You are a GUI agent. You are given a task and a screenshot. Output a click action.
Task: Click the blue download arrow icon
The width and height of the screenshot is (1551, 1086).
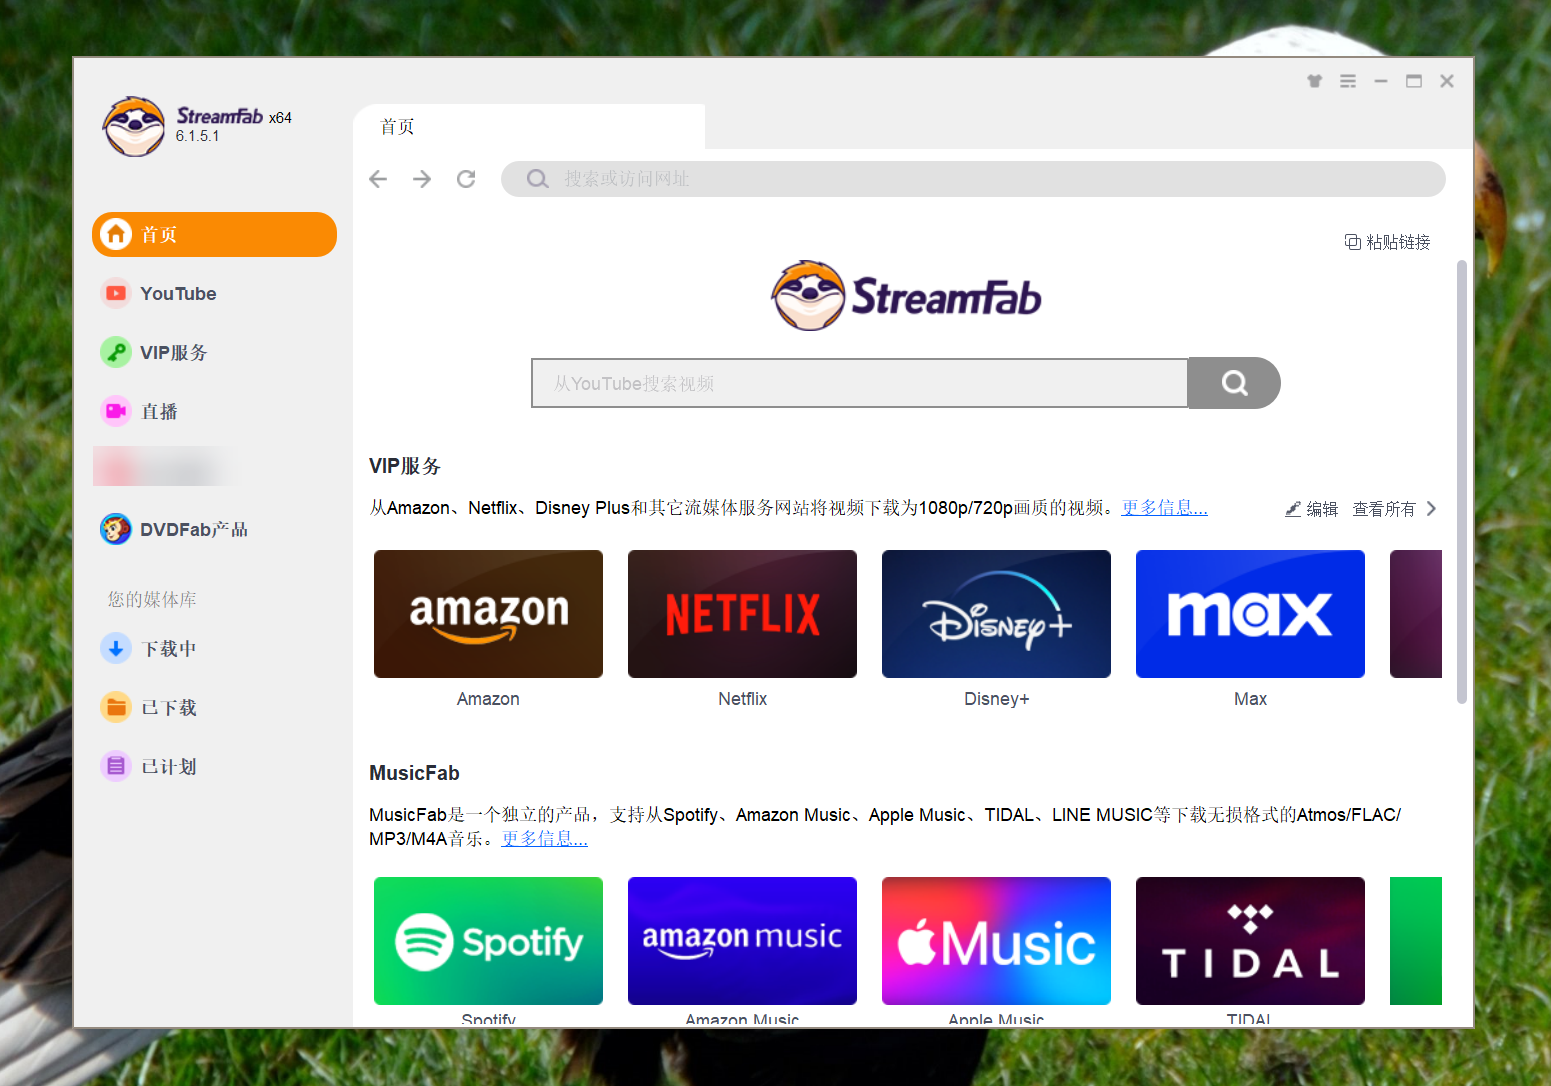pyautogui.click(x=116, y=648)
